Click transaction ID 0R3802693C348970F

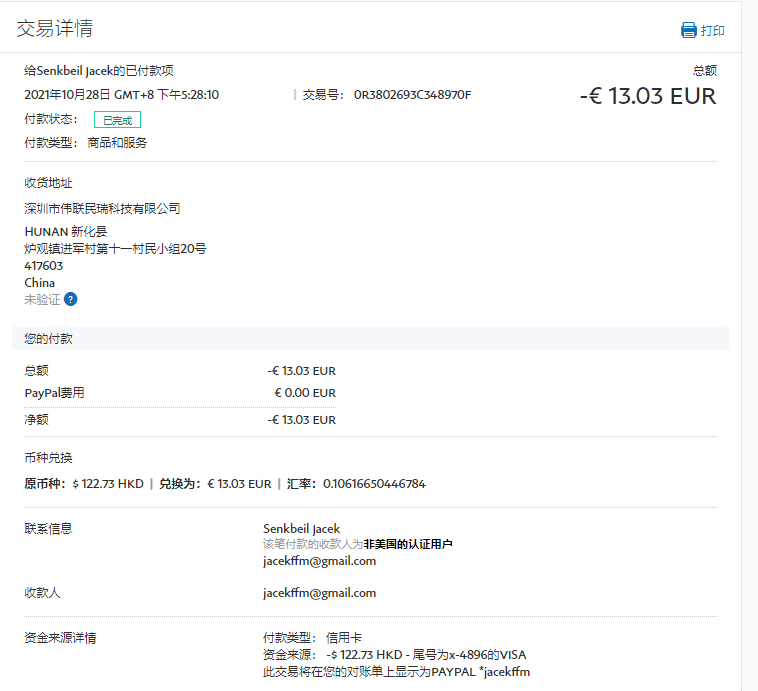pos(412,95)
